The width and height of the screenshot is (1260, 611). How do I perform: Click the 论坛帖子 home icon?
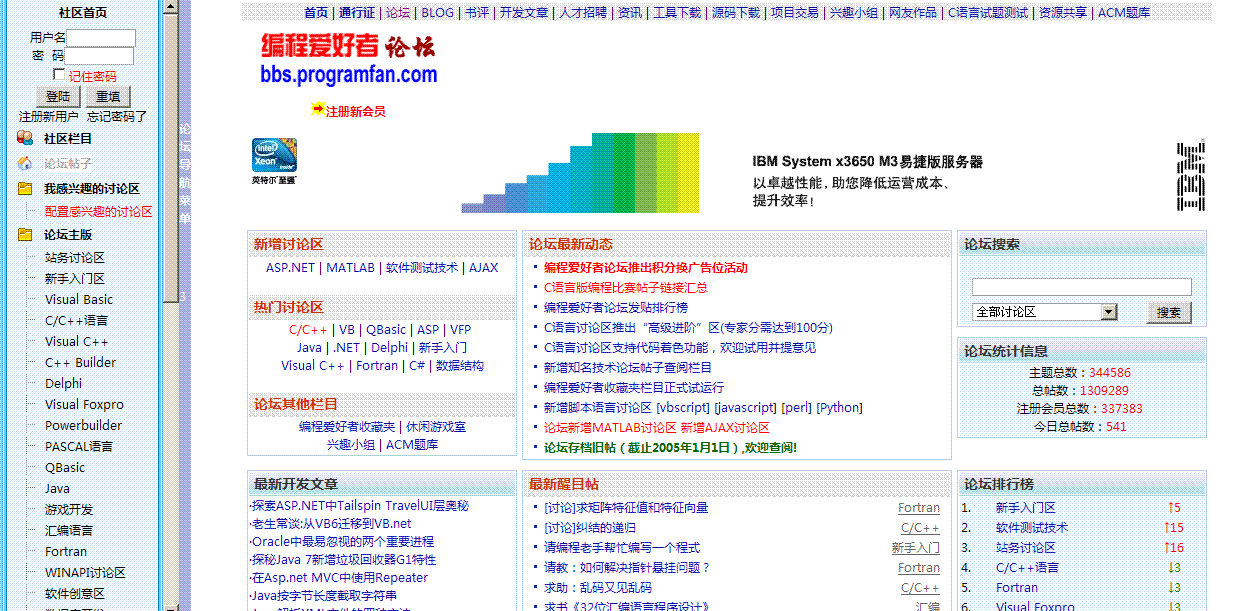pos(25,163)
